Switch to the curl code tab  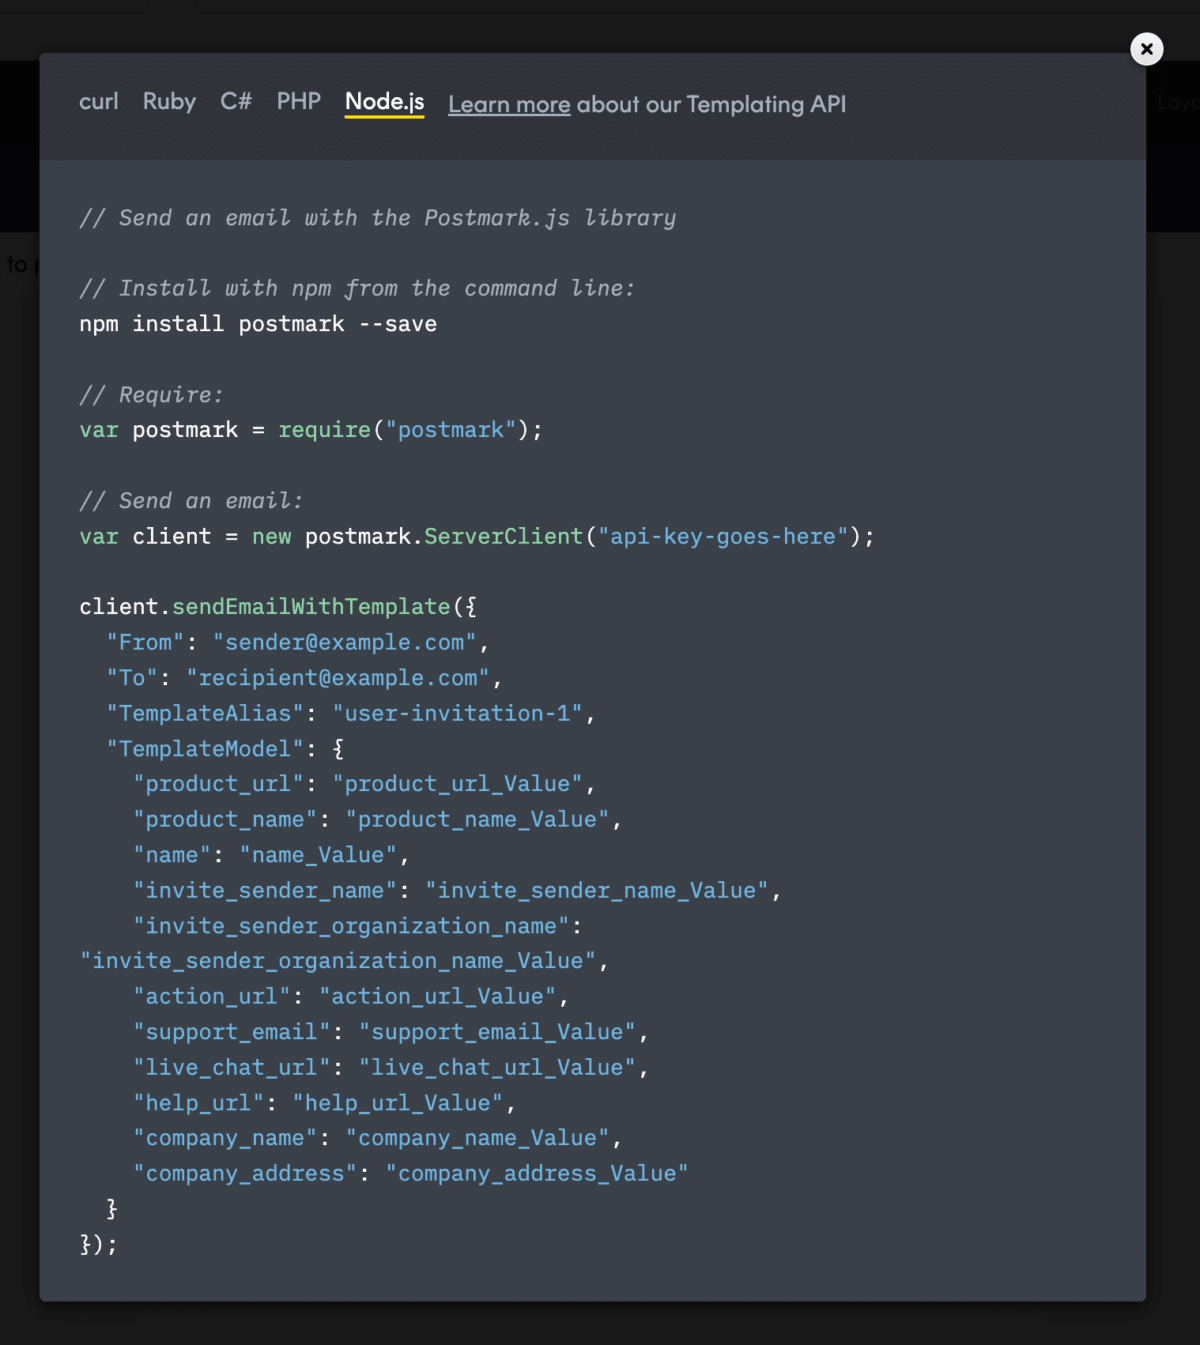point(98,101)
